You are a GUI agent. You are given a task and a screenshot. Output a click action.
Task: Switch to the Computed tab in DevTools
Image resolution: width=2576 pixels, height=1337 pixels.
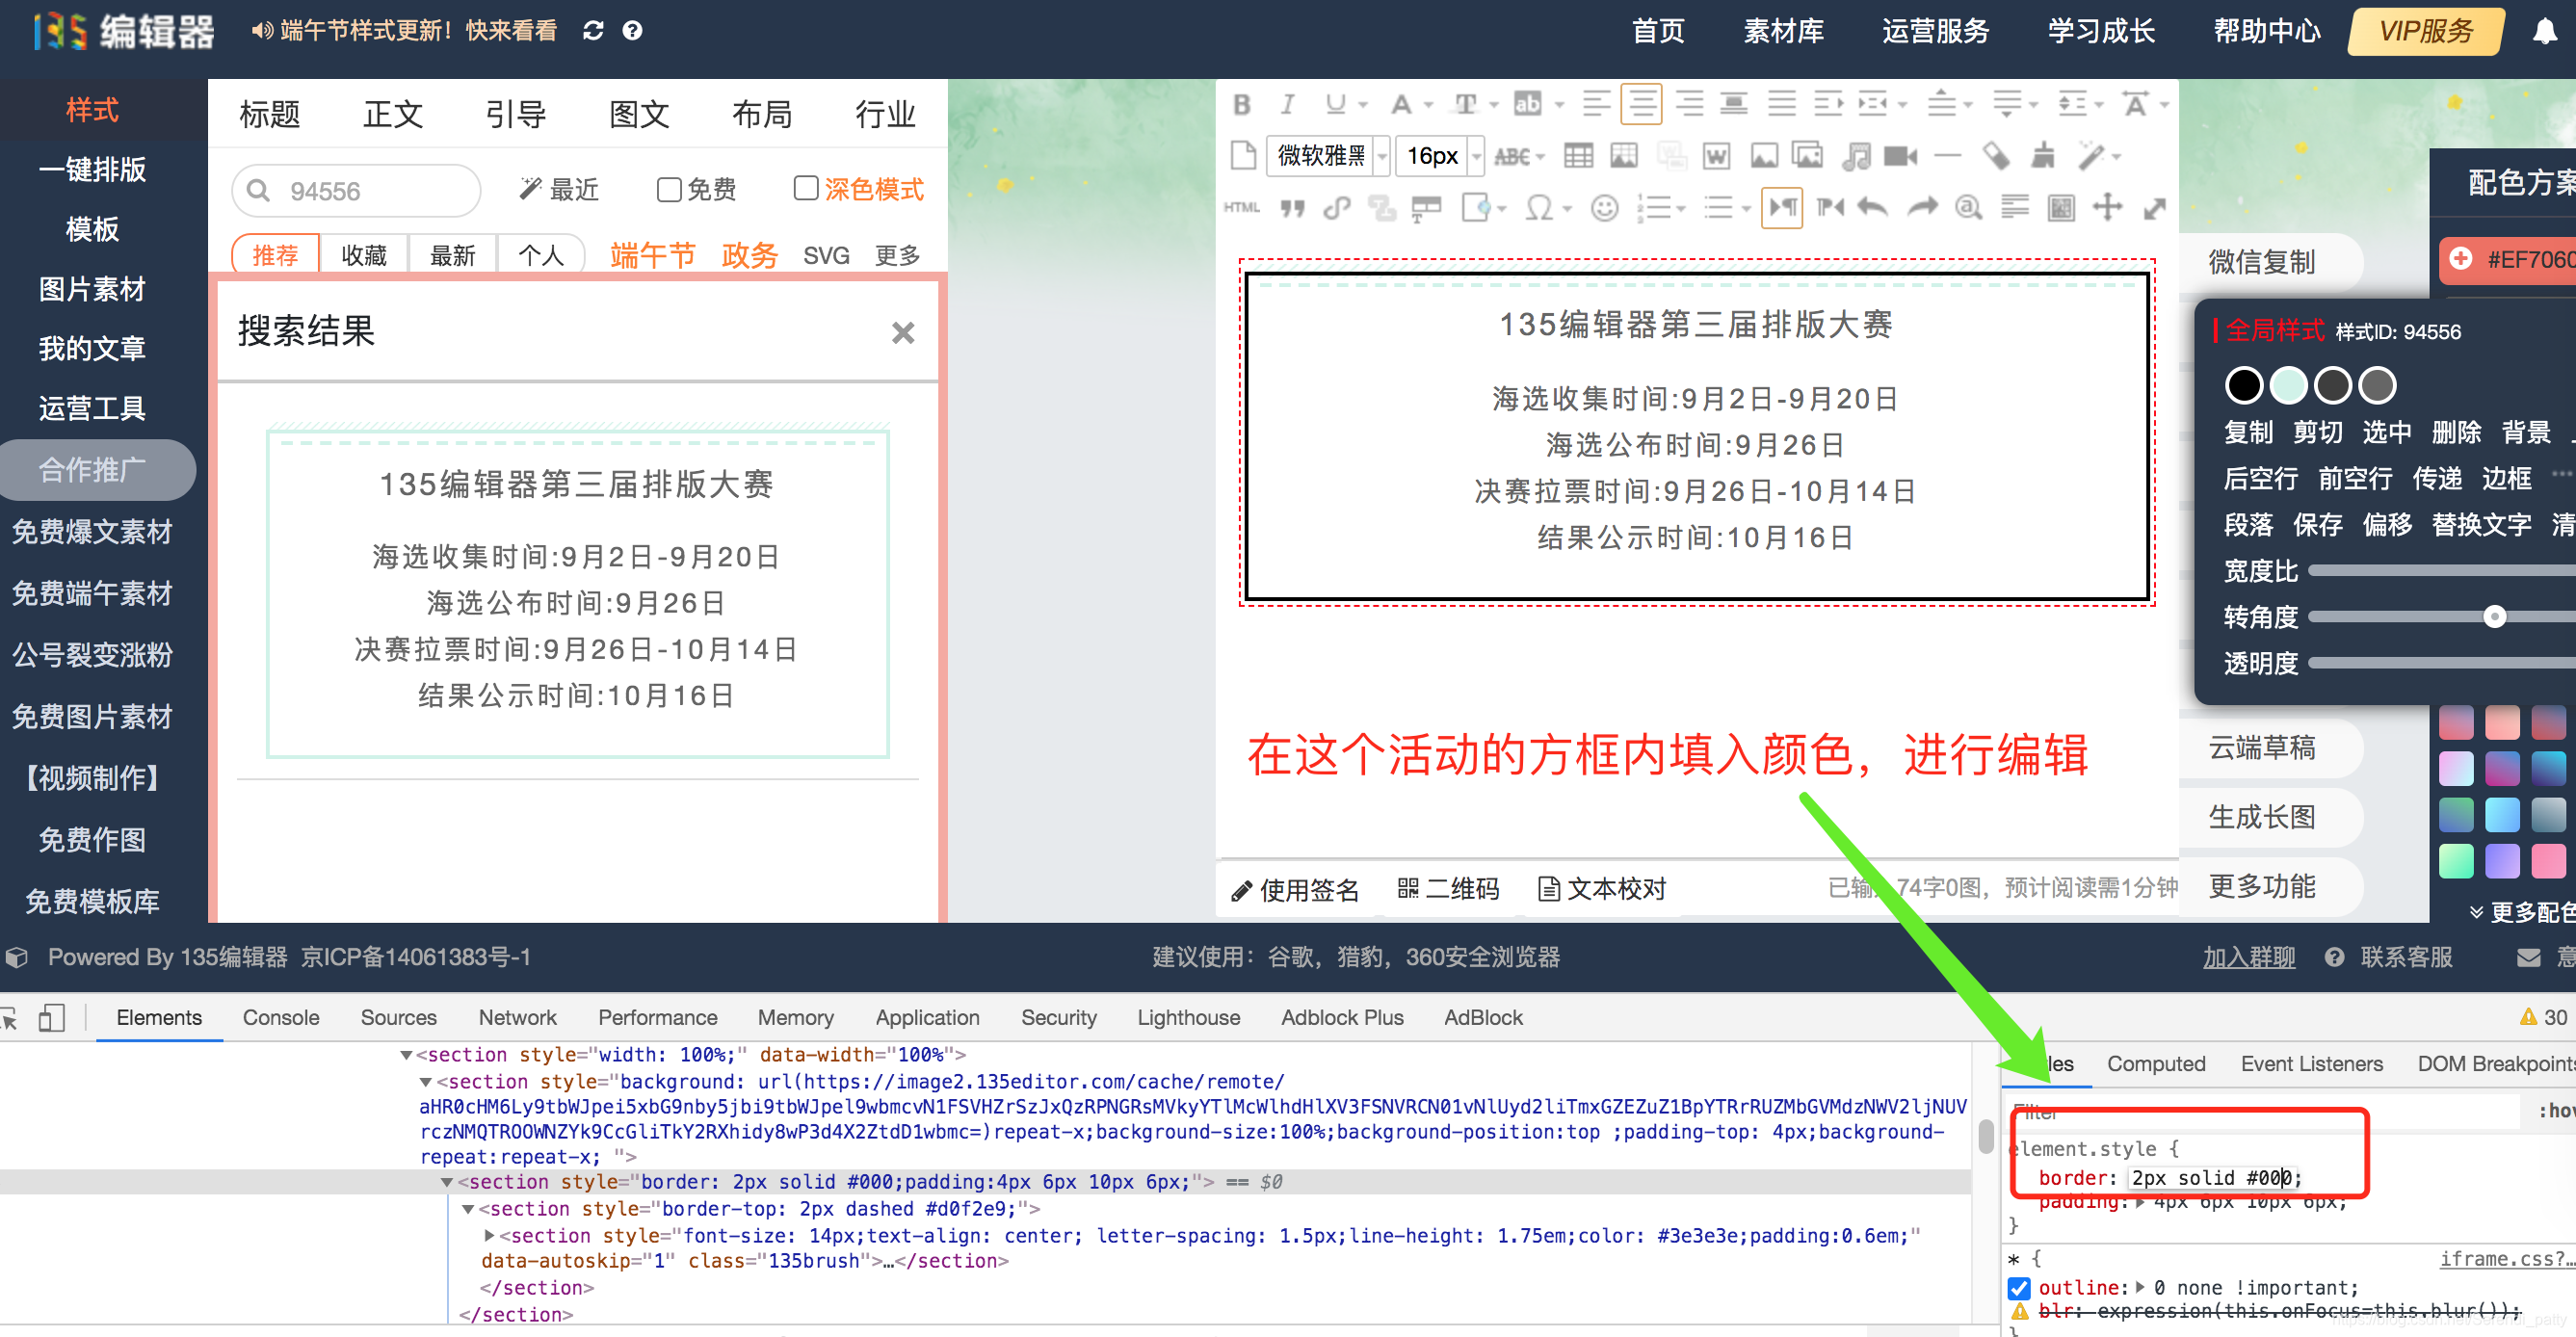click(2156, 1063)
